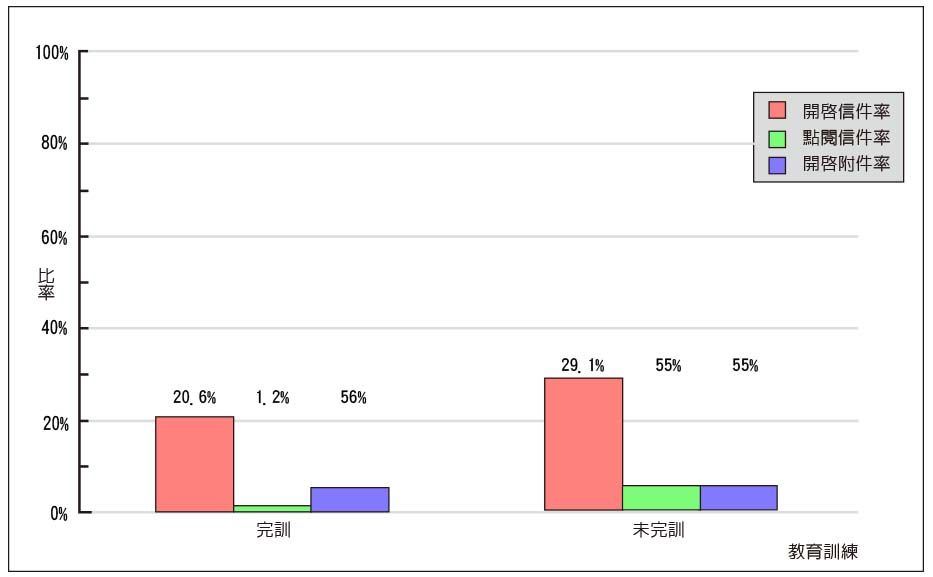
Task: Click the 56% data label
Action: (353, 397)
